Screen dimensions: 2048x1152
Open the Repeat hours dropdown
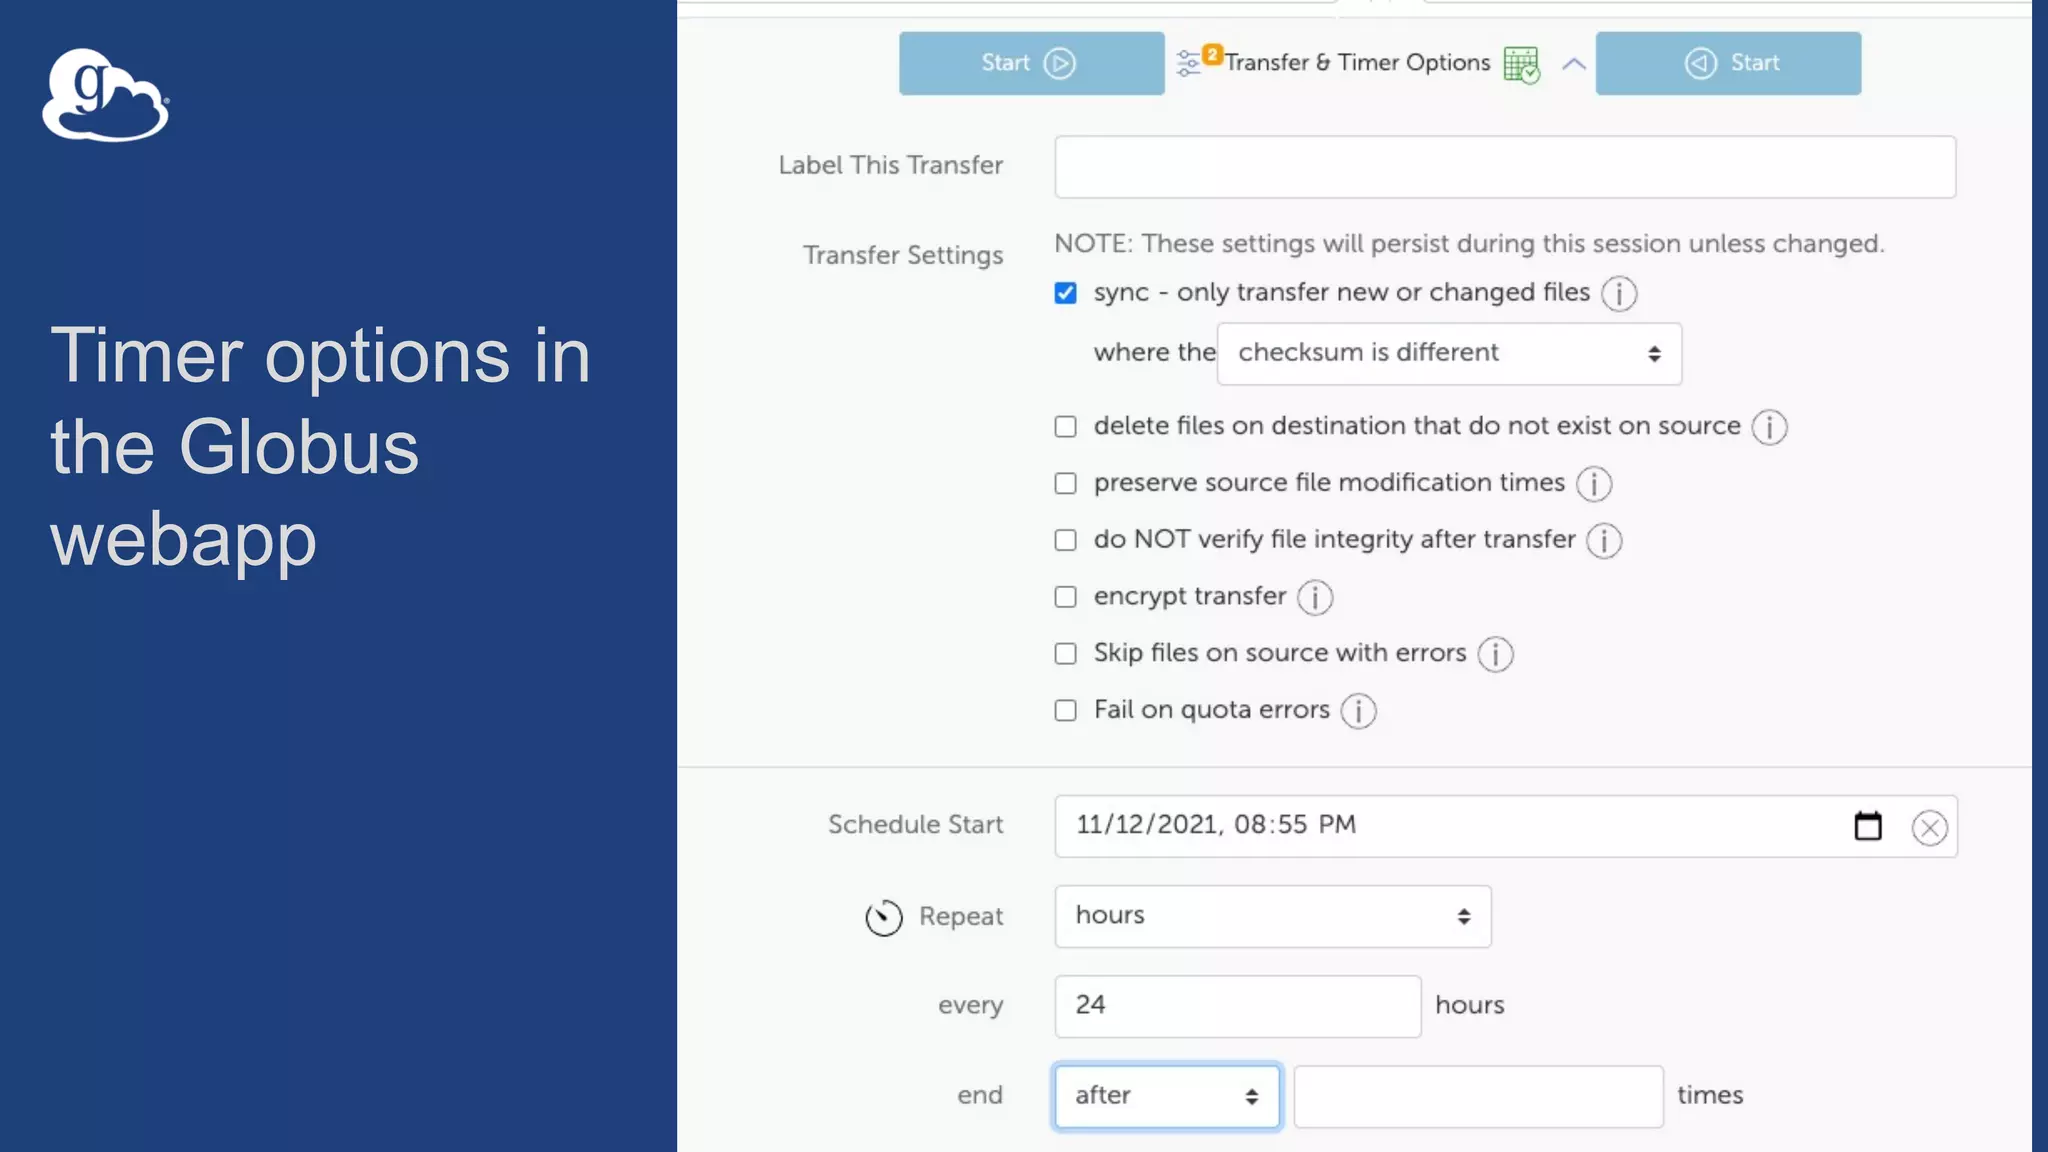point(1272,916)
